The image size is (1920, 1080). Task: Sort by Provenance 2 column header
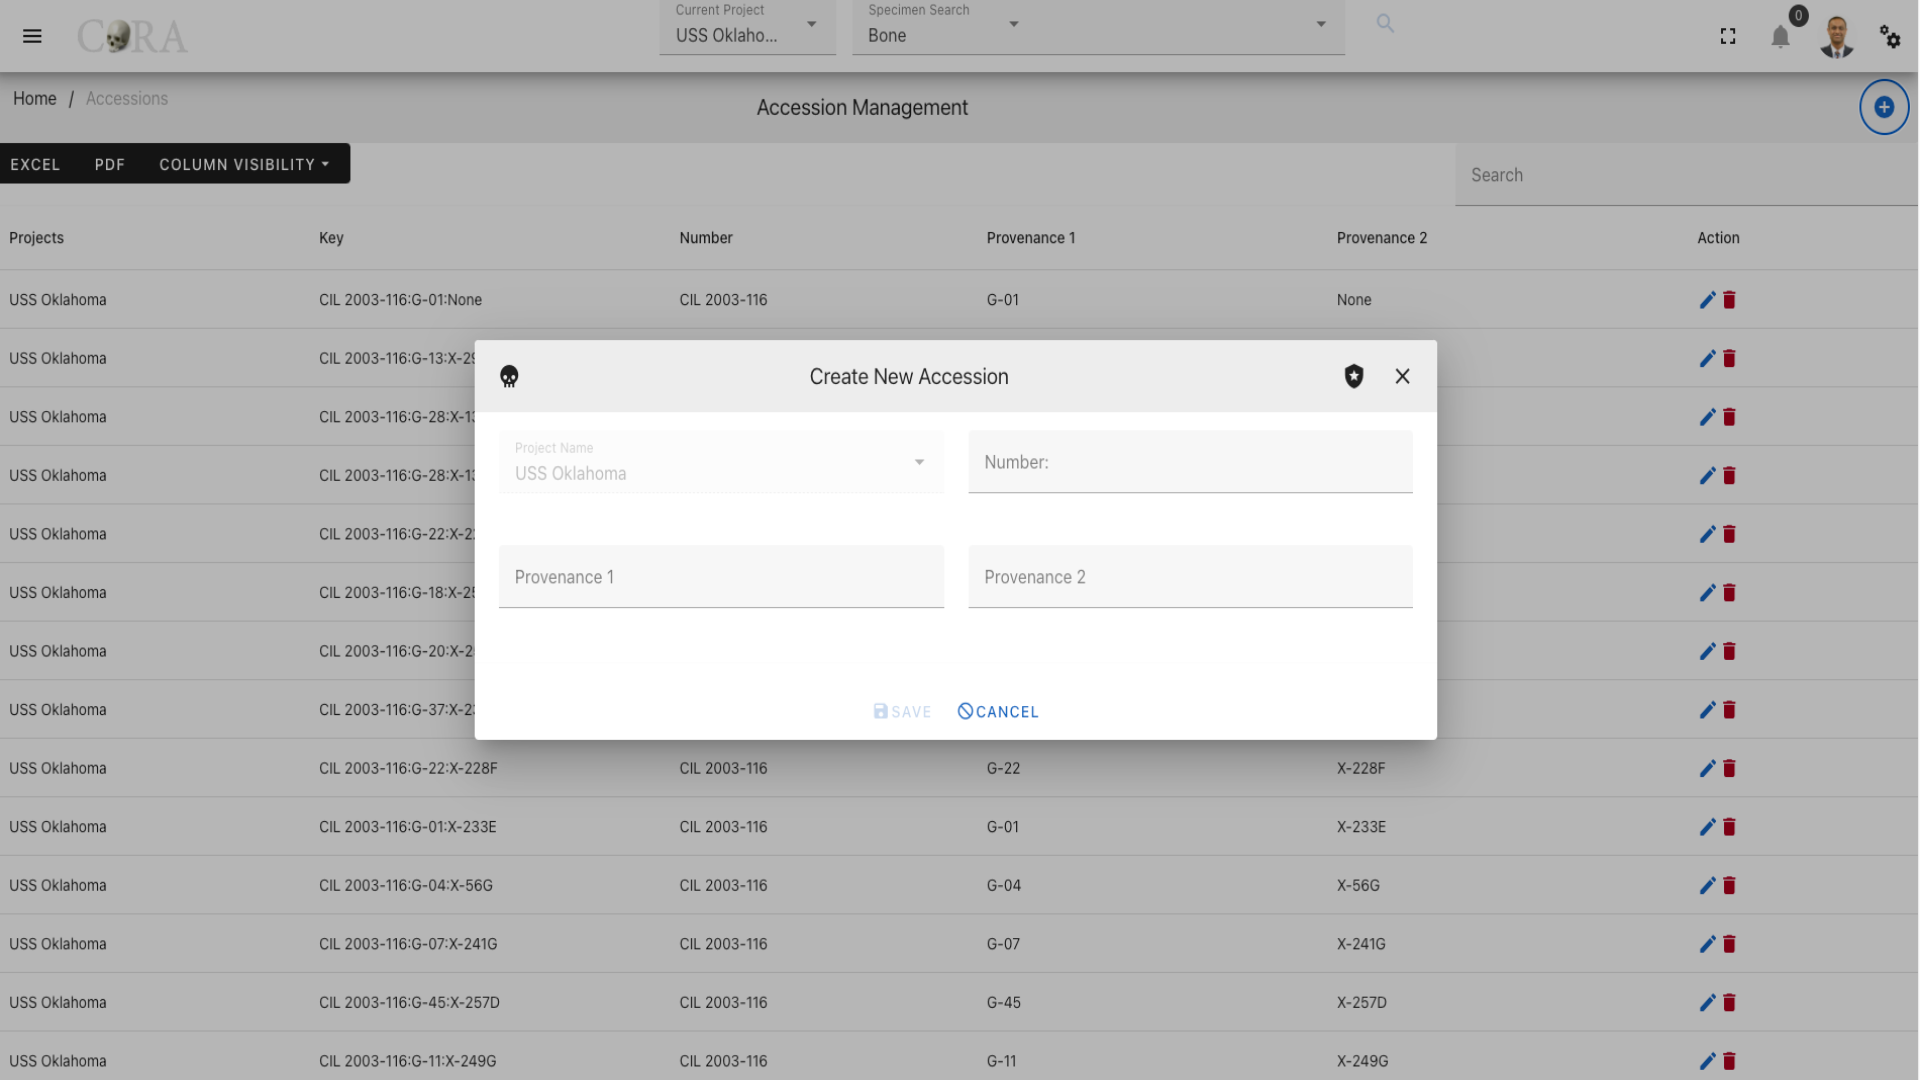point(1382,238)
